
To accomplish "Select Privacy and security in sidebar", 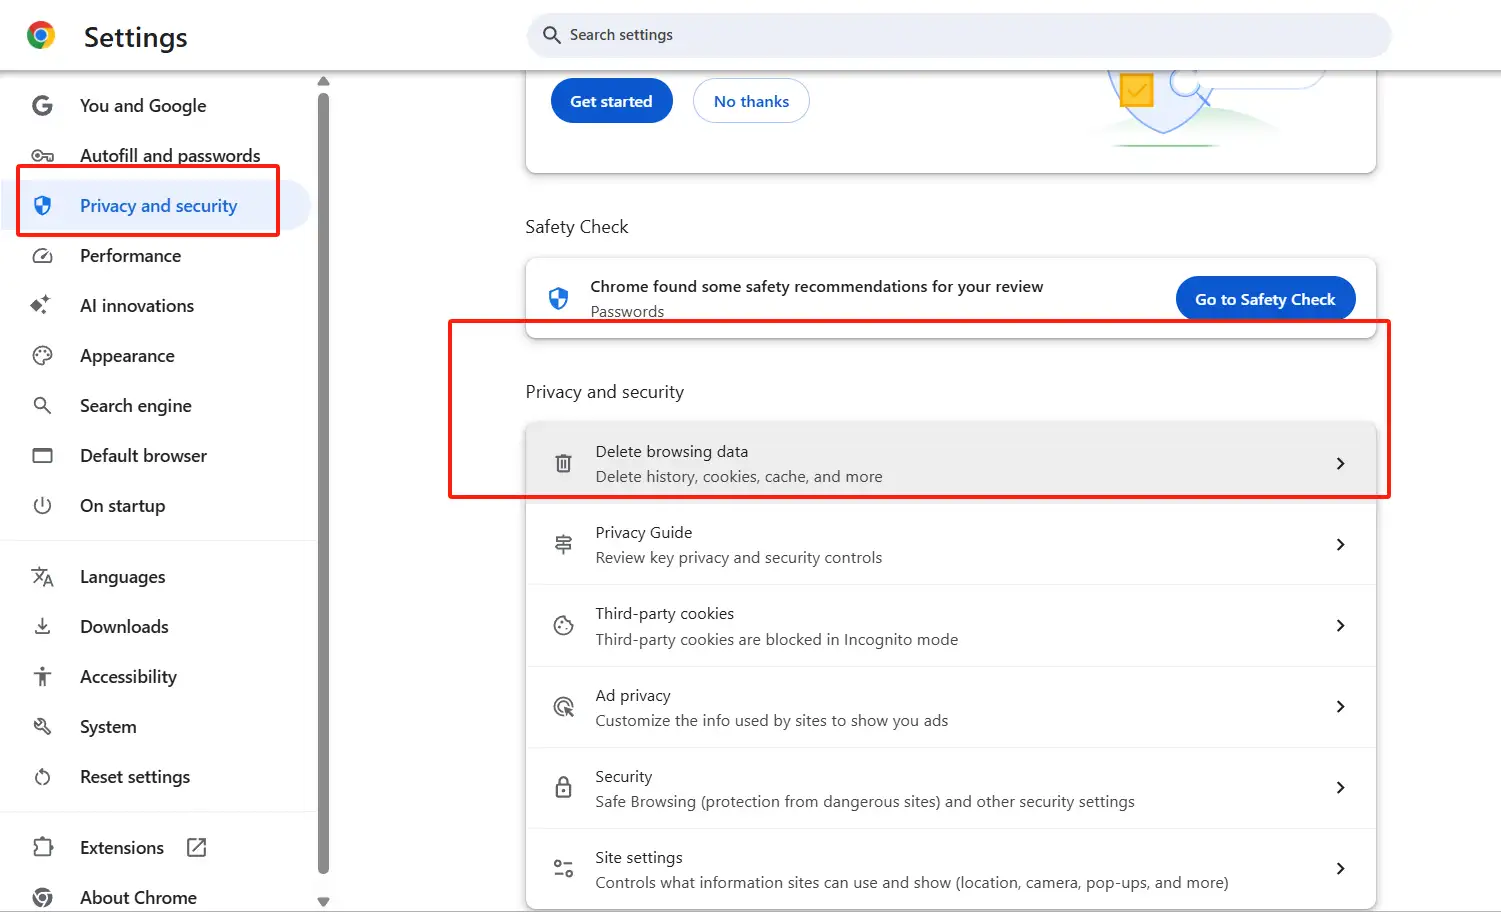I will tap(158, 205).
